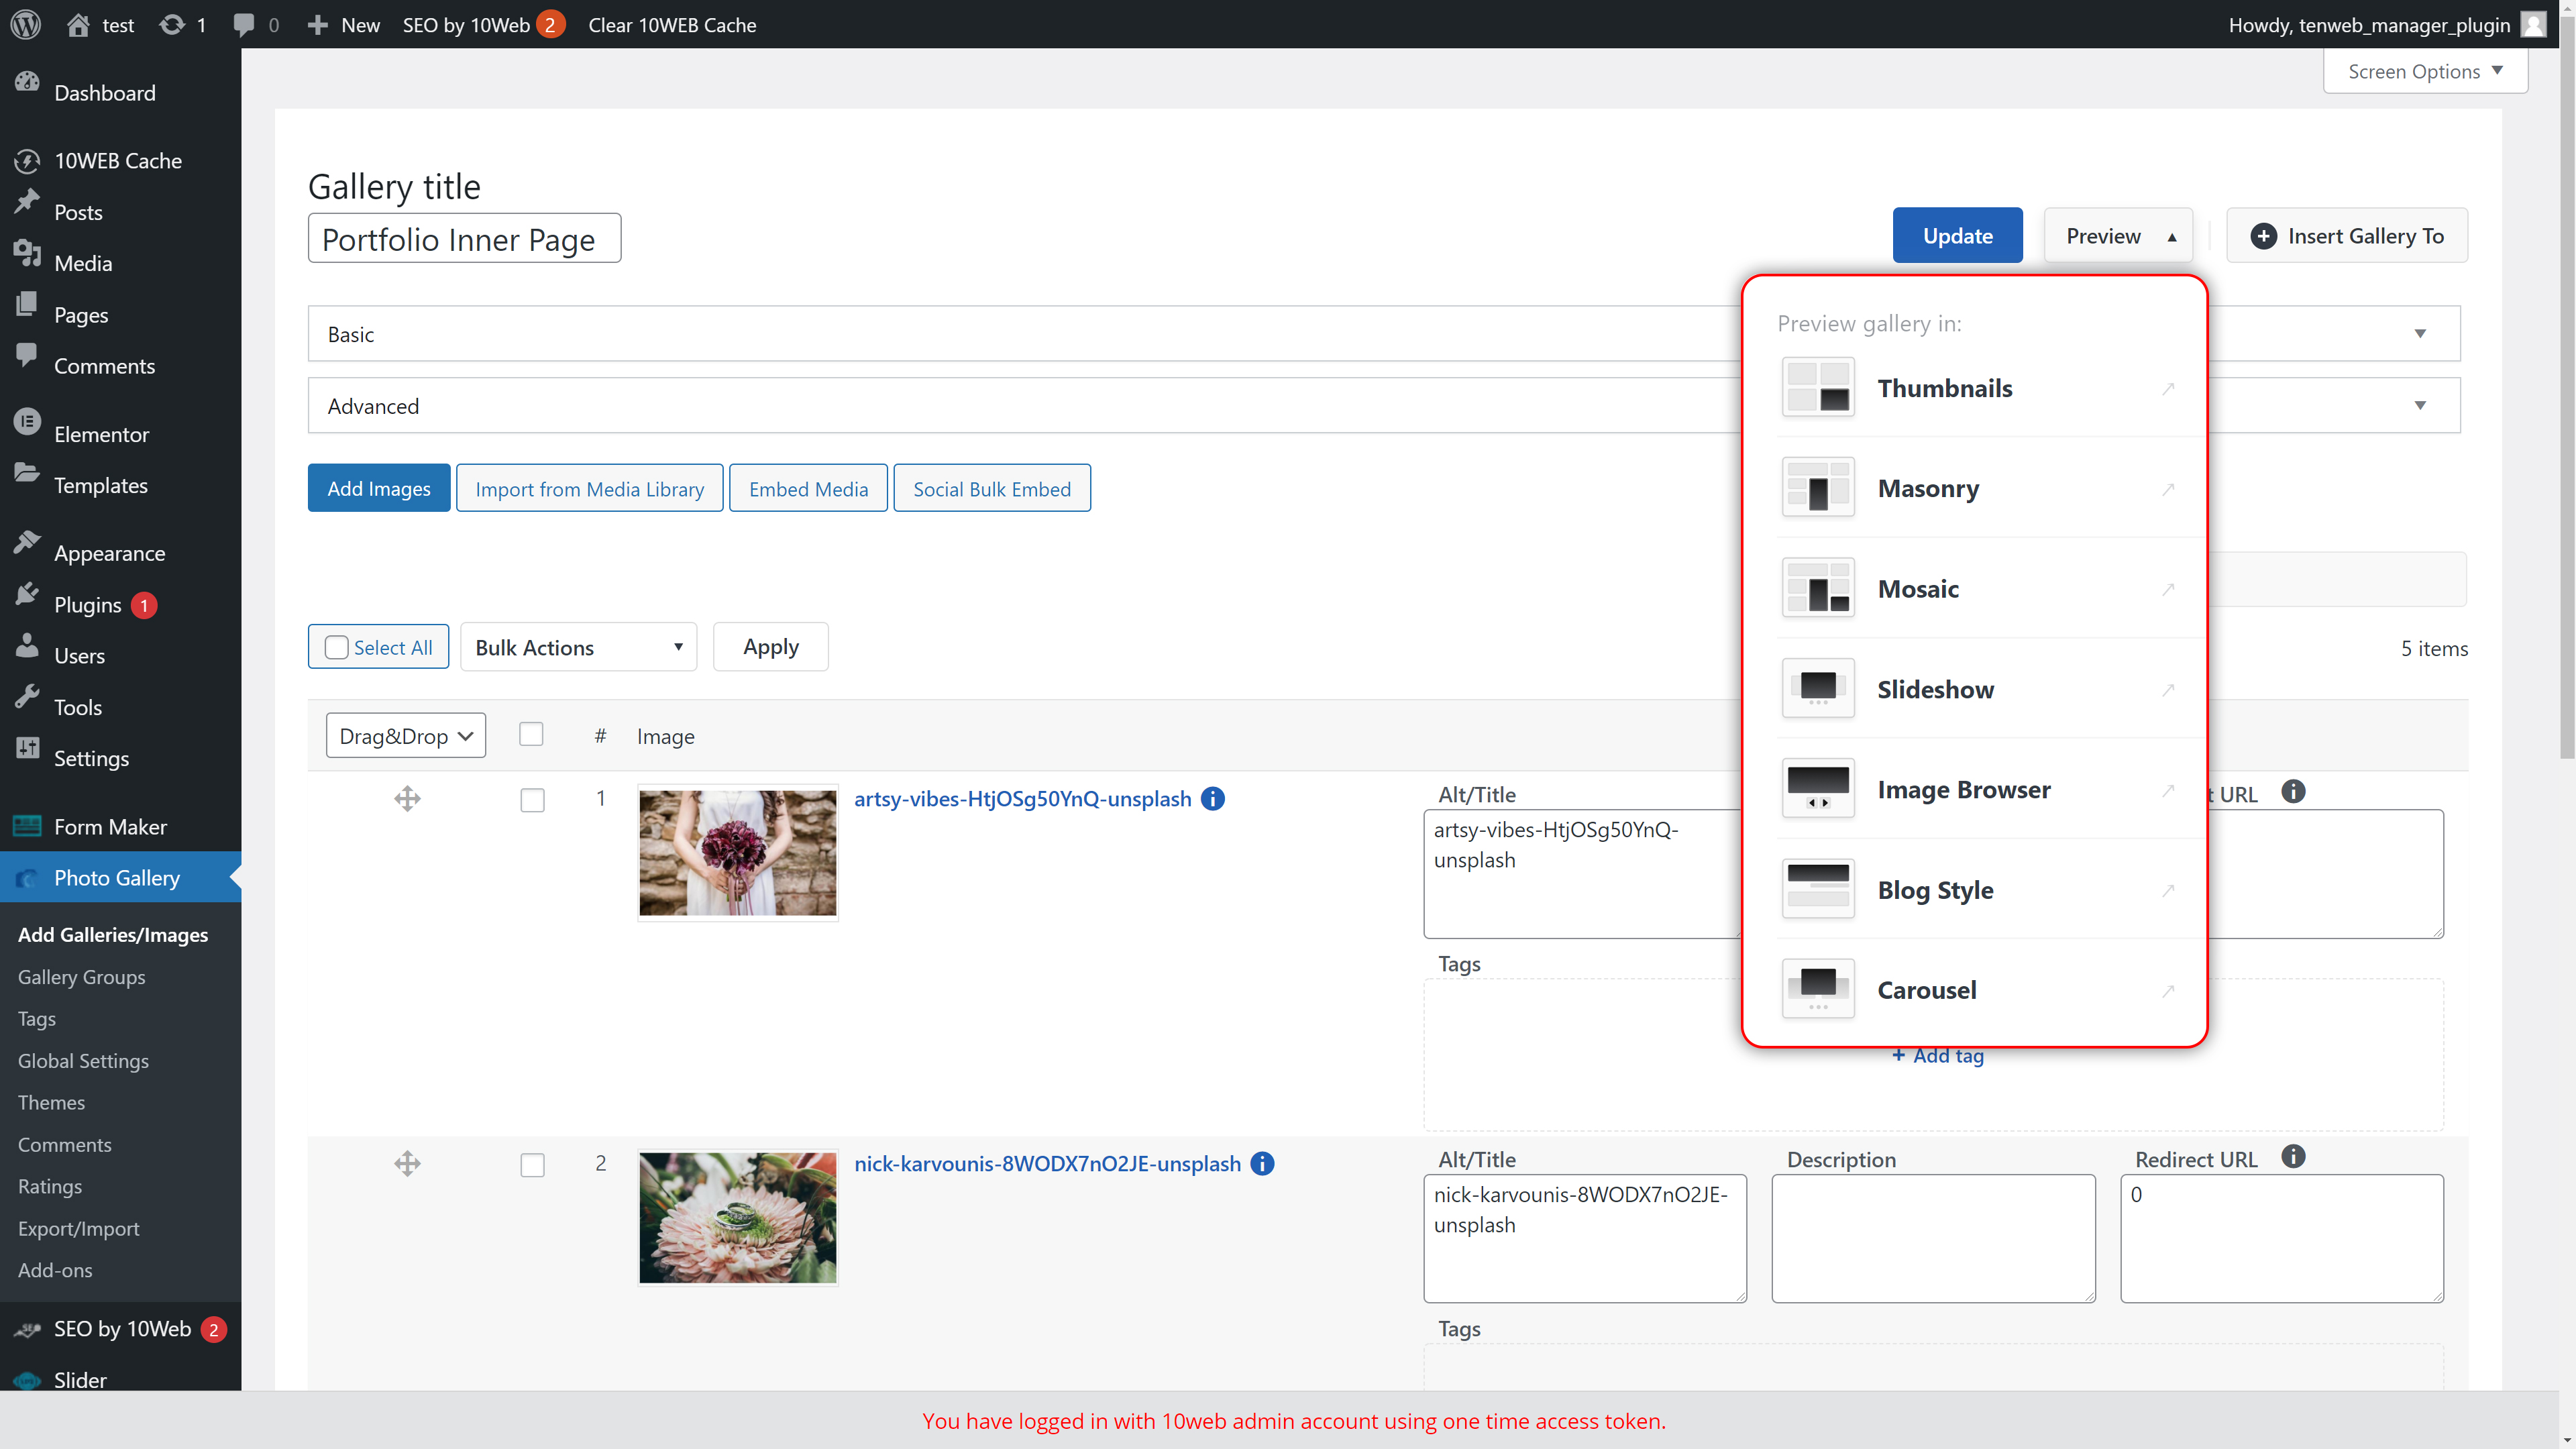The height and width of the screenshot is (1449, 2576).
Task: Click the Elementor sidebar icon
Action: click(27, 421)
